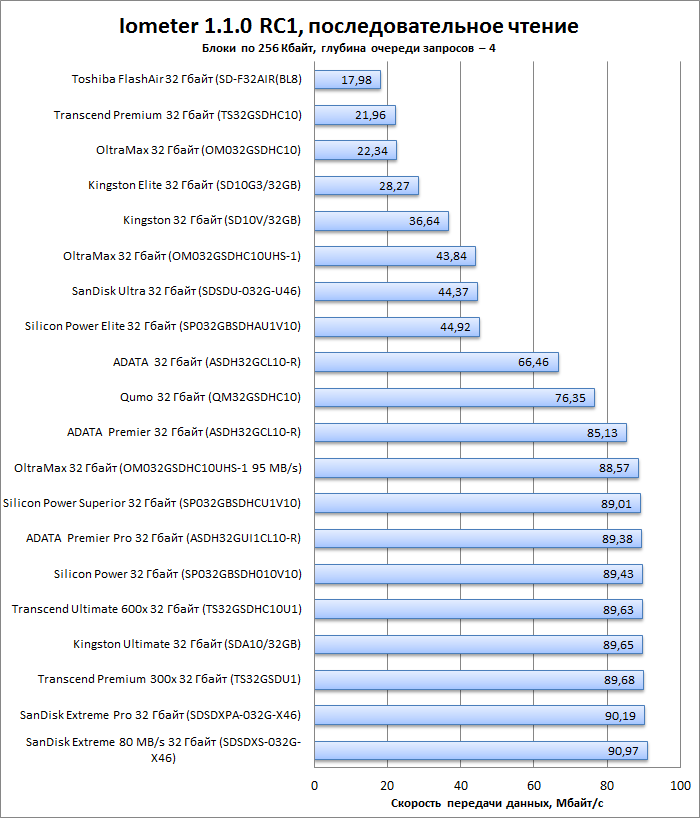The width and height of the screenshot is (700, 818).
Task: Click the bar showing 90,19
Action: click(x=479, y=715)
